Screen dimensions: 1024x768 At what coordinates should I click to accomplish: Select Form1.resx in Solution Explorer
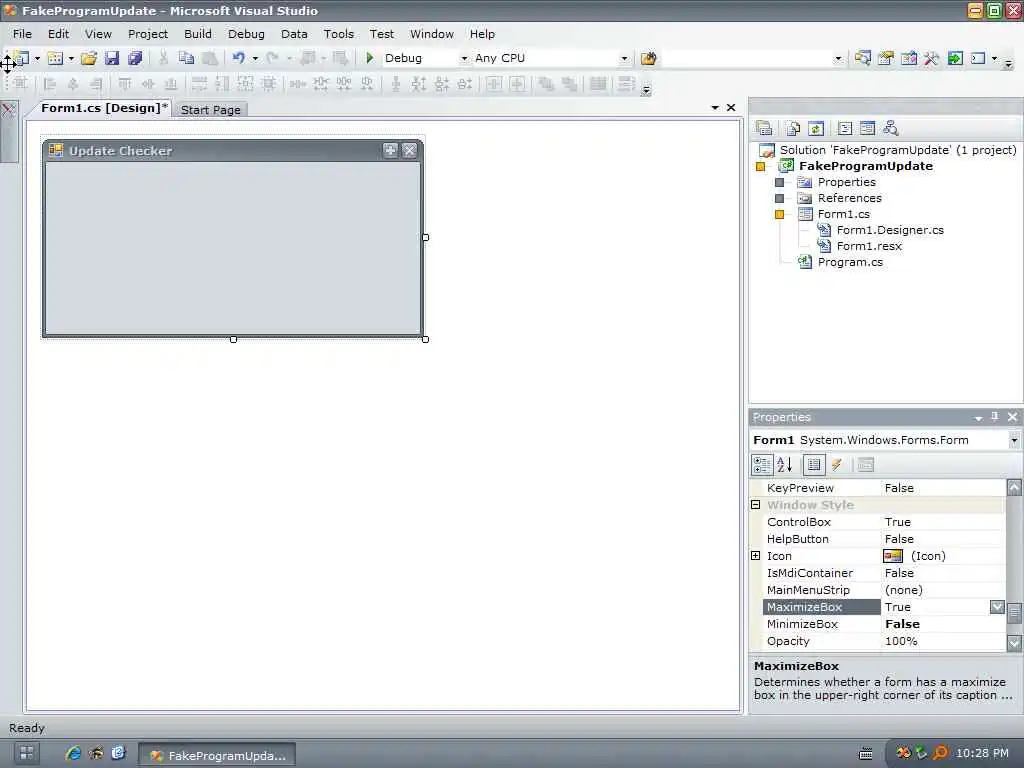(x=869, y=246)
